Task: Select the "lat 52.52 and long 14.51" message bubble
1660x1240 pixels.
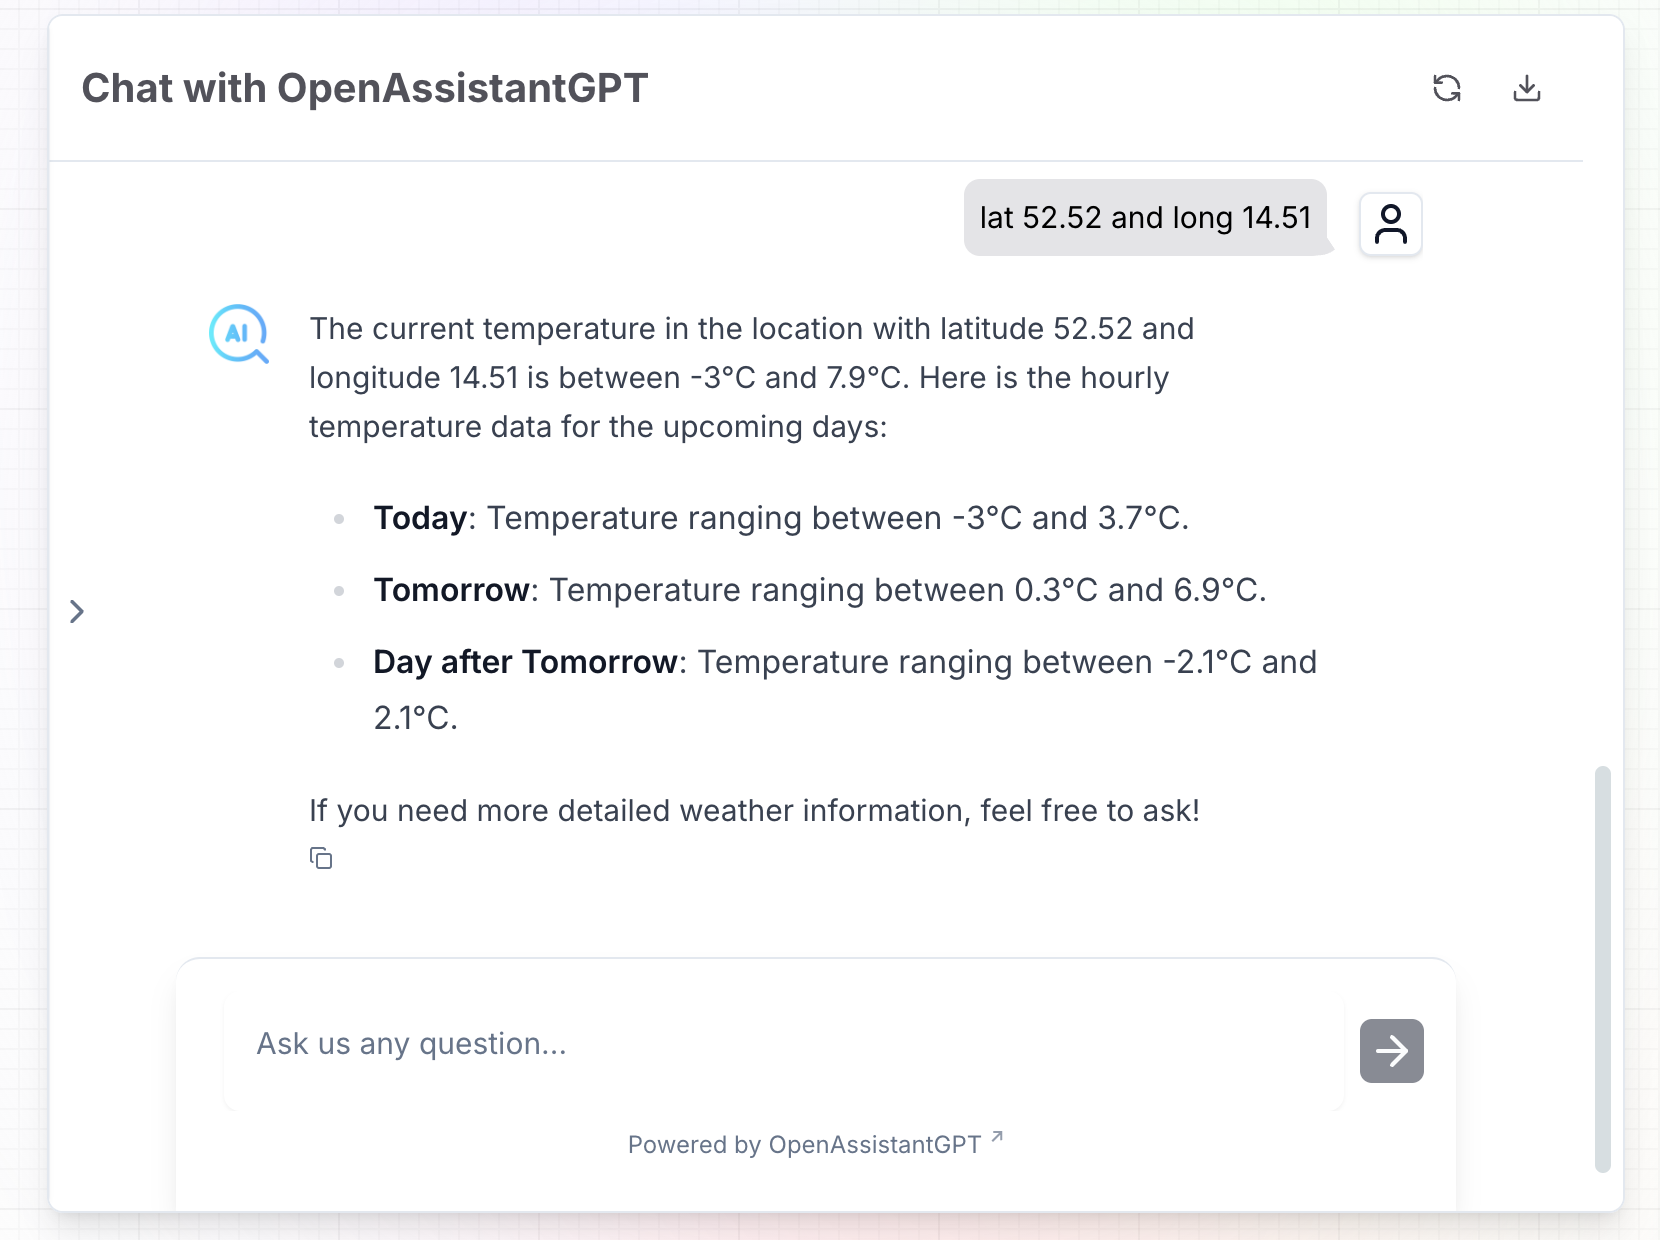Action: pos(1145,218)
